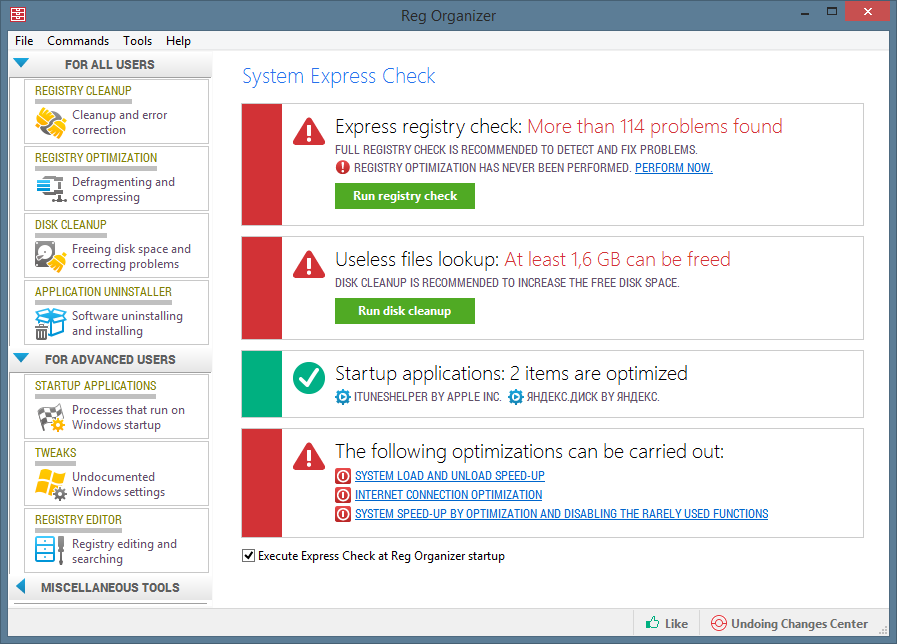Select the Disk Cleanup drive icon
This screenshot has height=644, width=897.
50,257
